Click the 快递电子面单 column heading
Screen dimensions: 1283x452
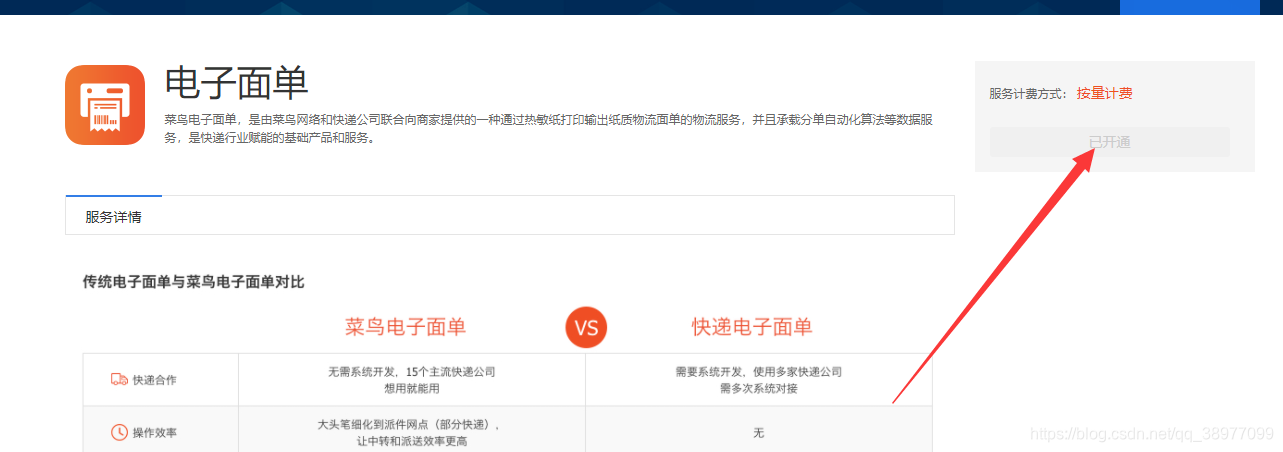pyautogui.click(x=752, y=327)
